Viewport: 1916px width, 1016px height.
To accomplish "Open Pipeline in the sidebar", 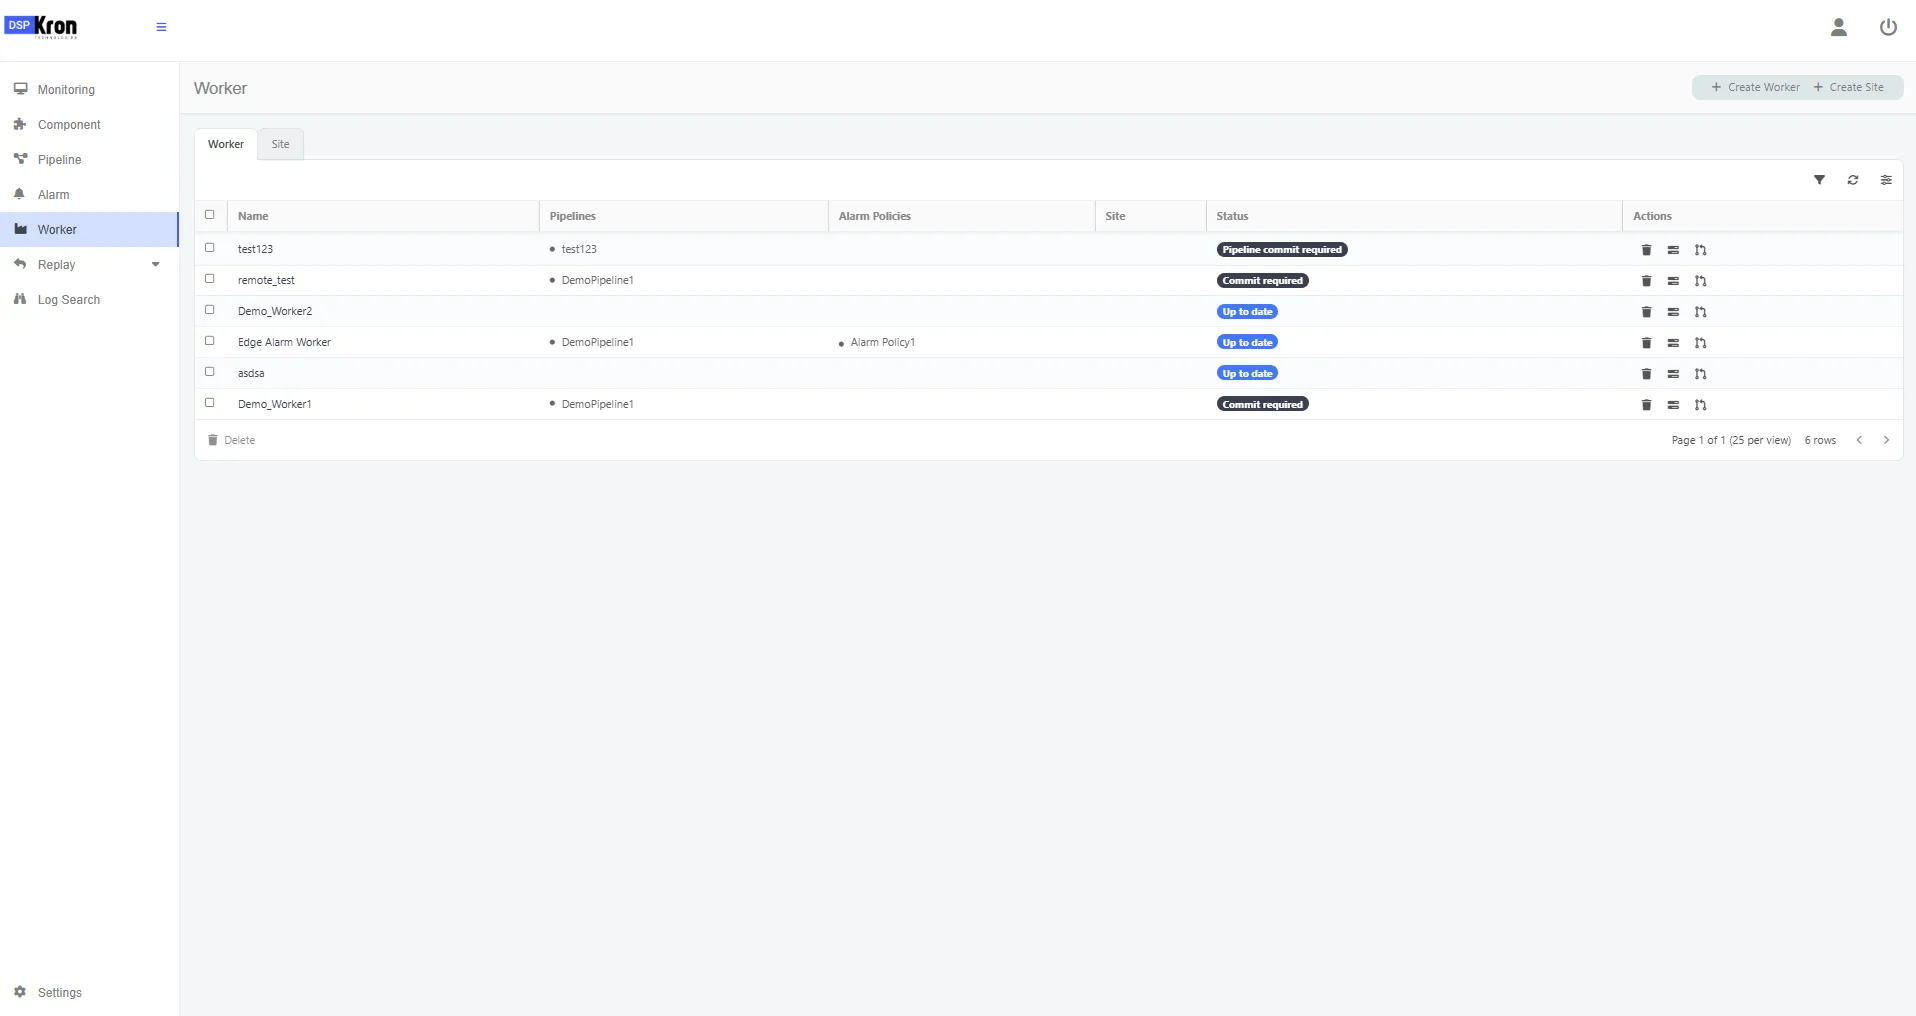I will 89,160.
